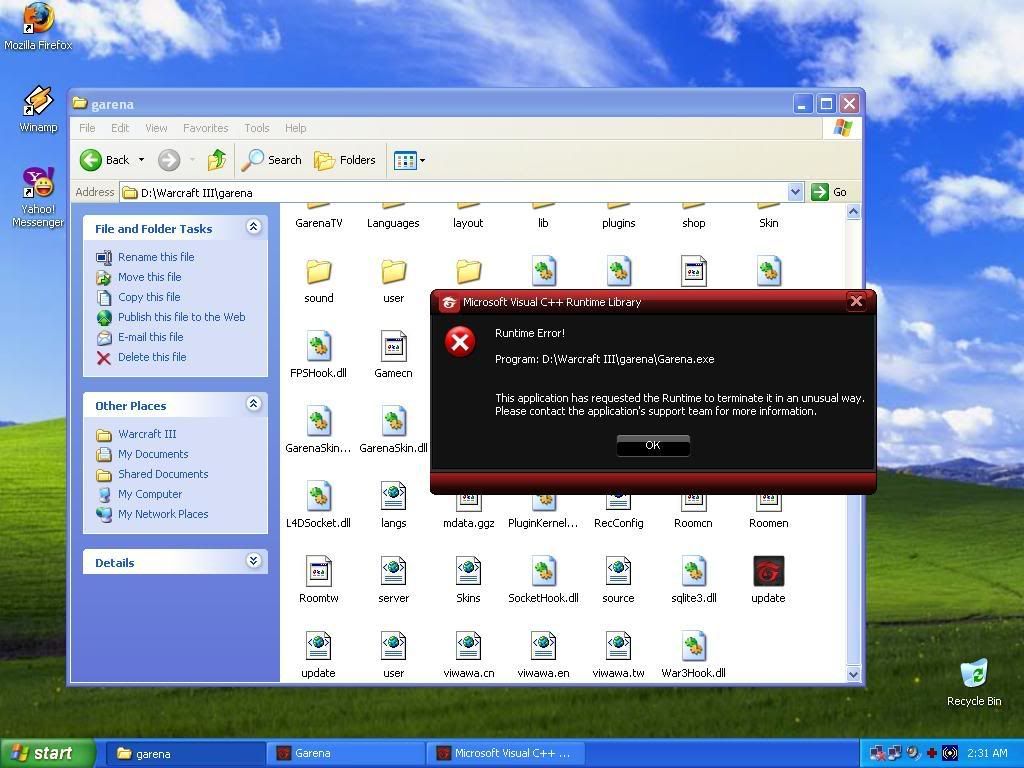Open the Recycle Bin
Image resolution: width=1024 pixels, height=768 pixels.
point(973,675)
